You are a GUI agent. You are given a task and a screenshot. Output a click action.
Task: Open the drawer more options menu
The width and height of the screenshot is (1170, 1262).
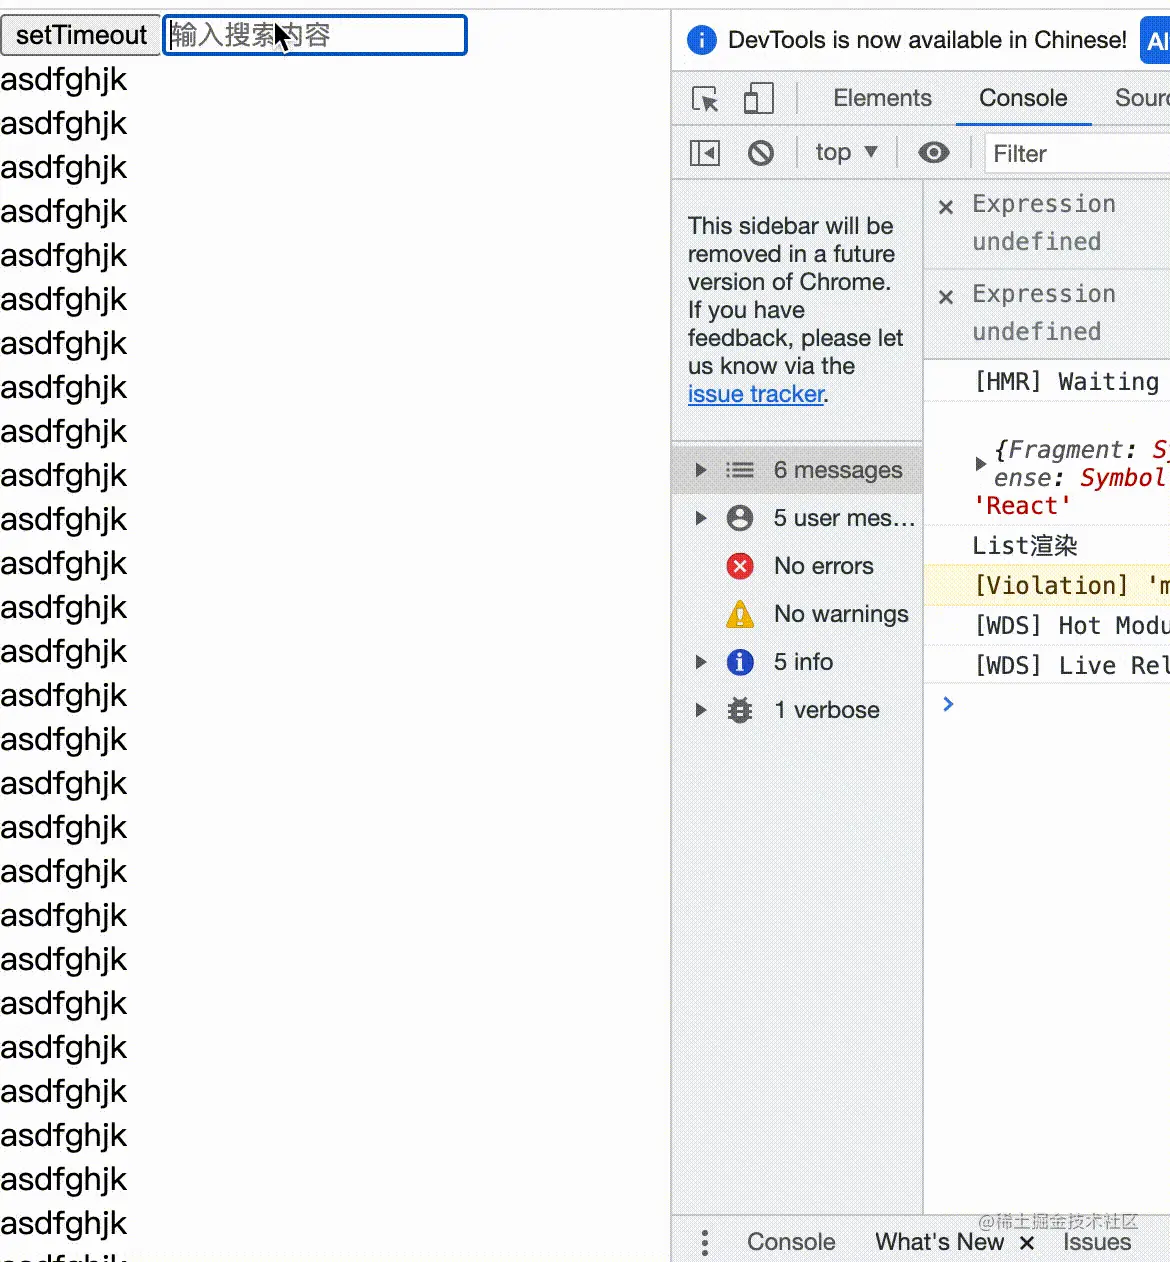[705, 1242]
